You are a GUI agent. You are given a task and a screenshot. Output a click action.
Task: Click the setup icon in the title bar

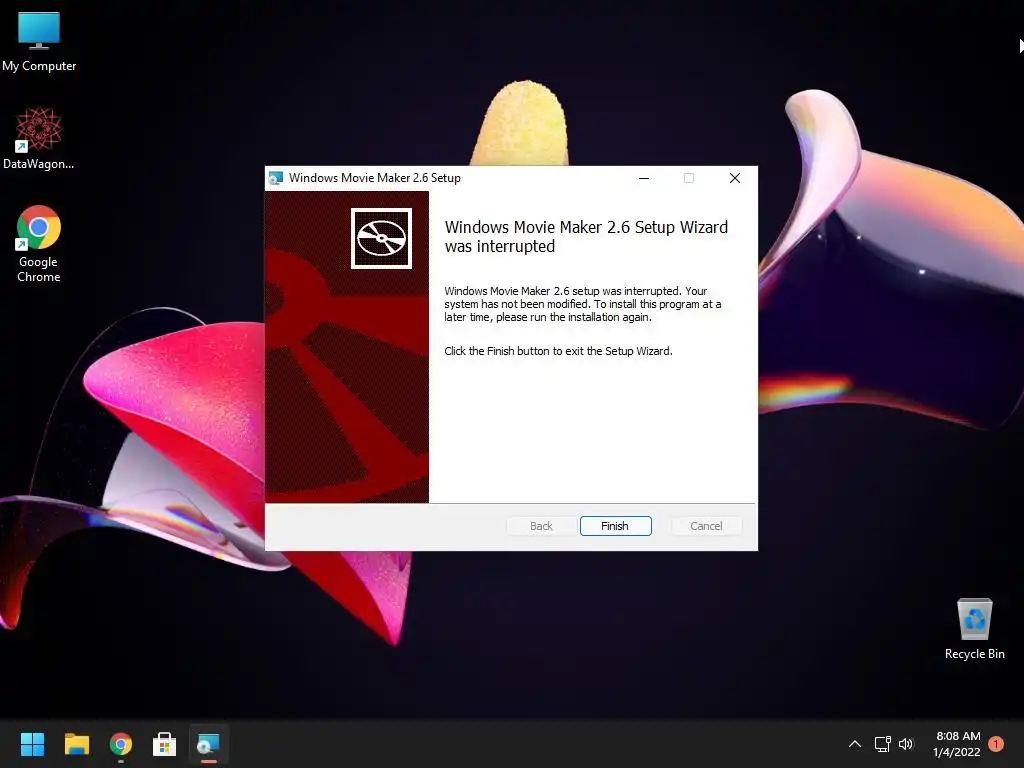(276, 178)
